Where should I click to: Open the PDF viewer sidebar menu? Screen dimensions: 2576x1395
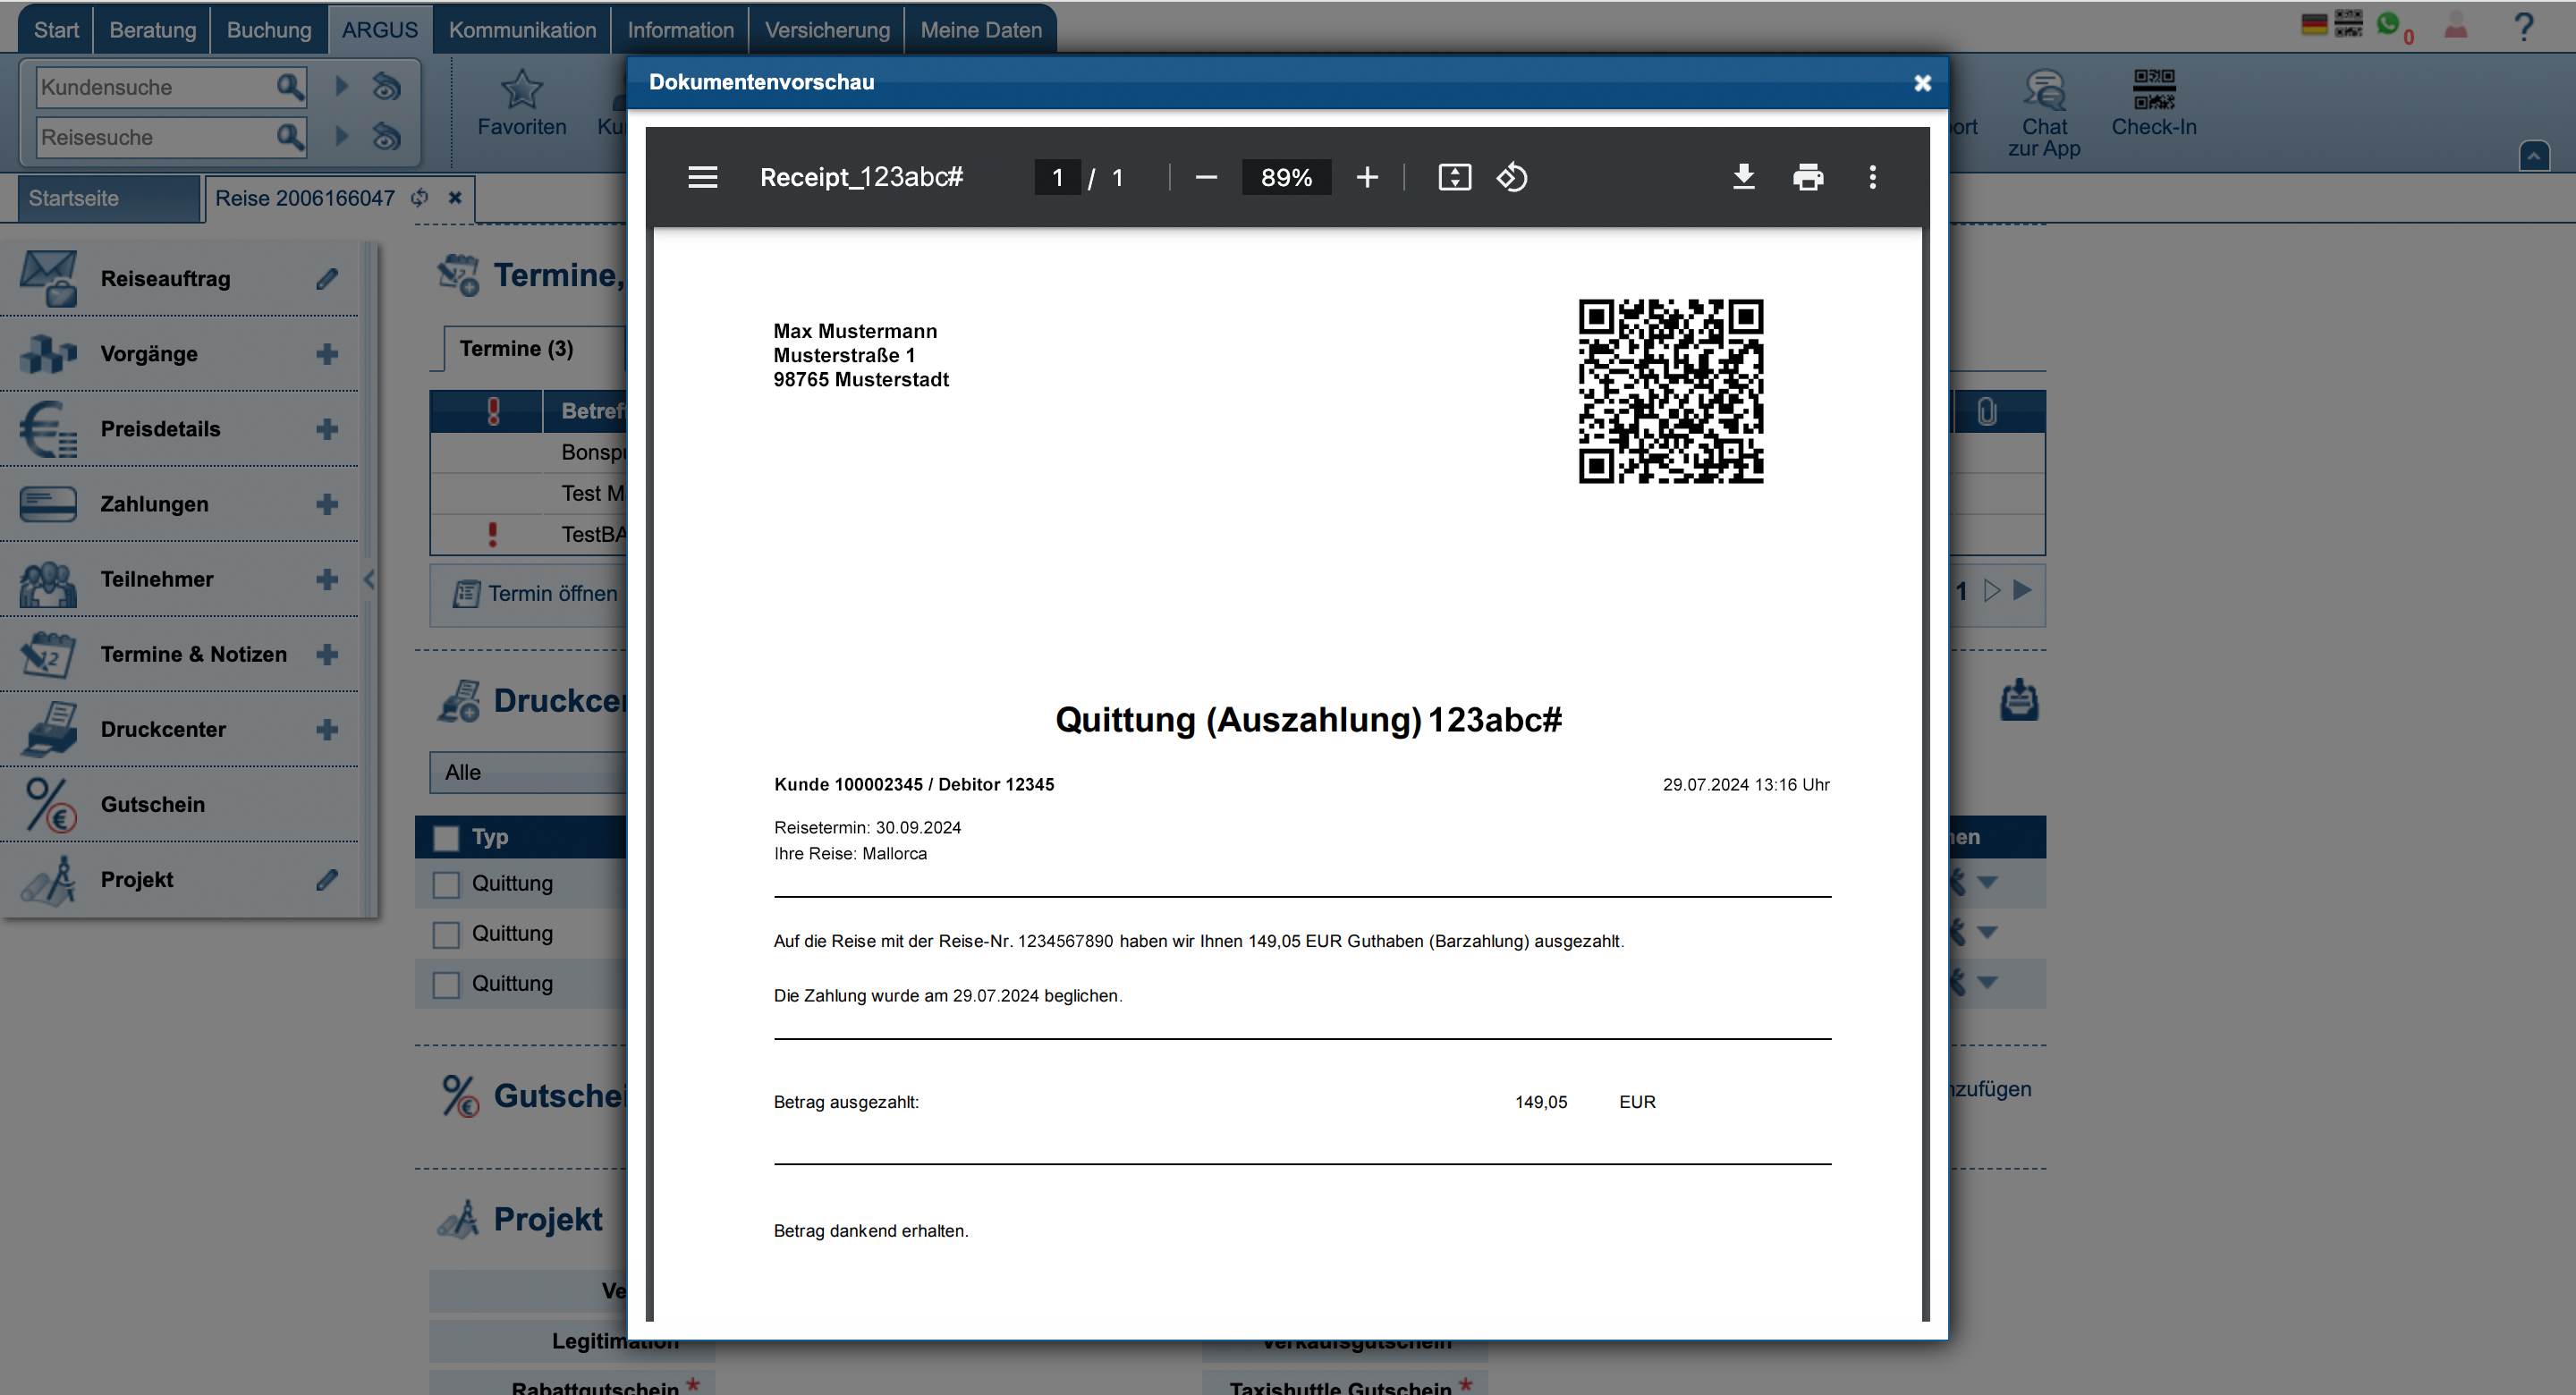coord(702,177)
